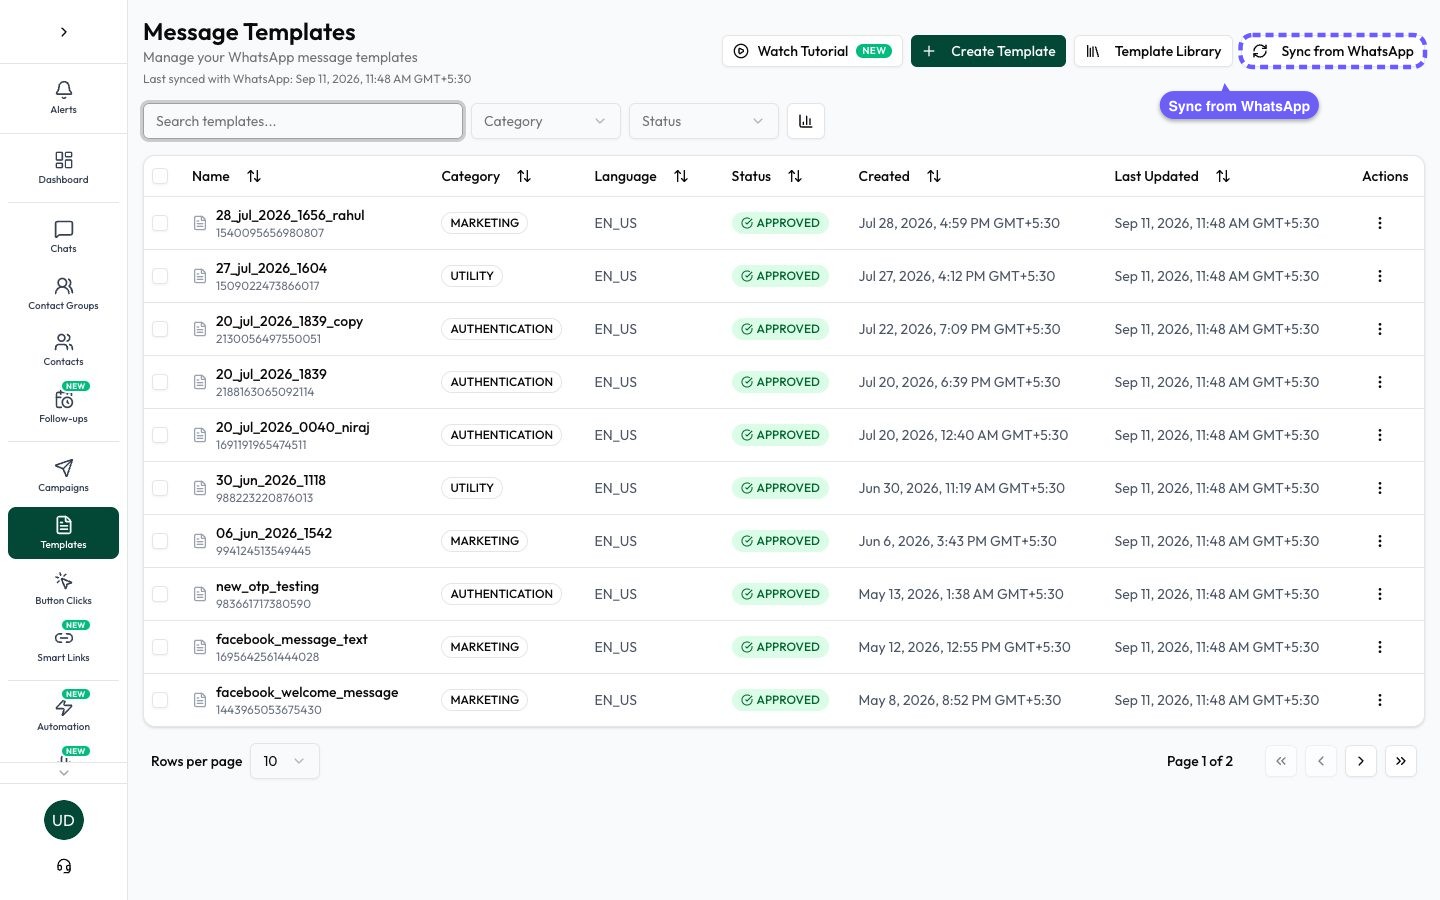Check the 20_jul_2026_0040_niraj row checkbox
This screenshot has width=1440, height=900.
click(x=160, y=435)
